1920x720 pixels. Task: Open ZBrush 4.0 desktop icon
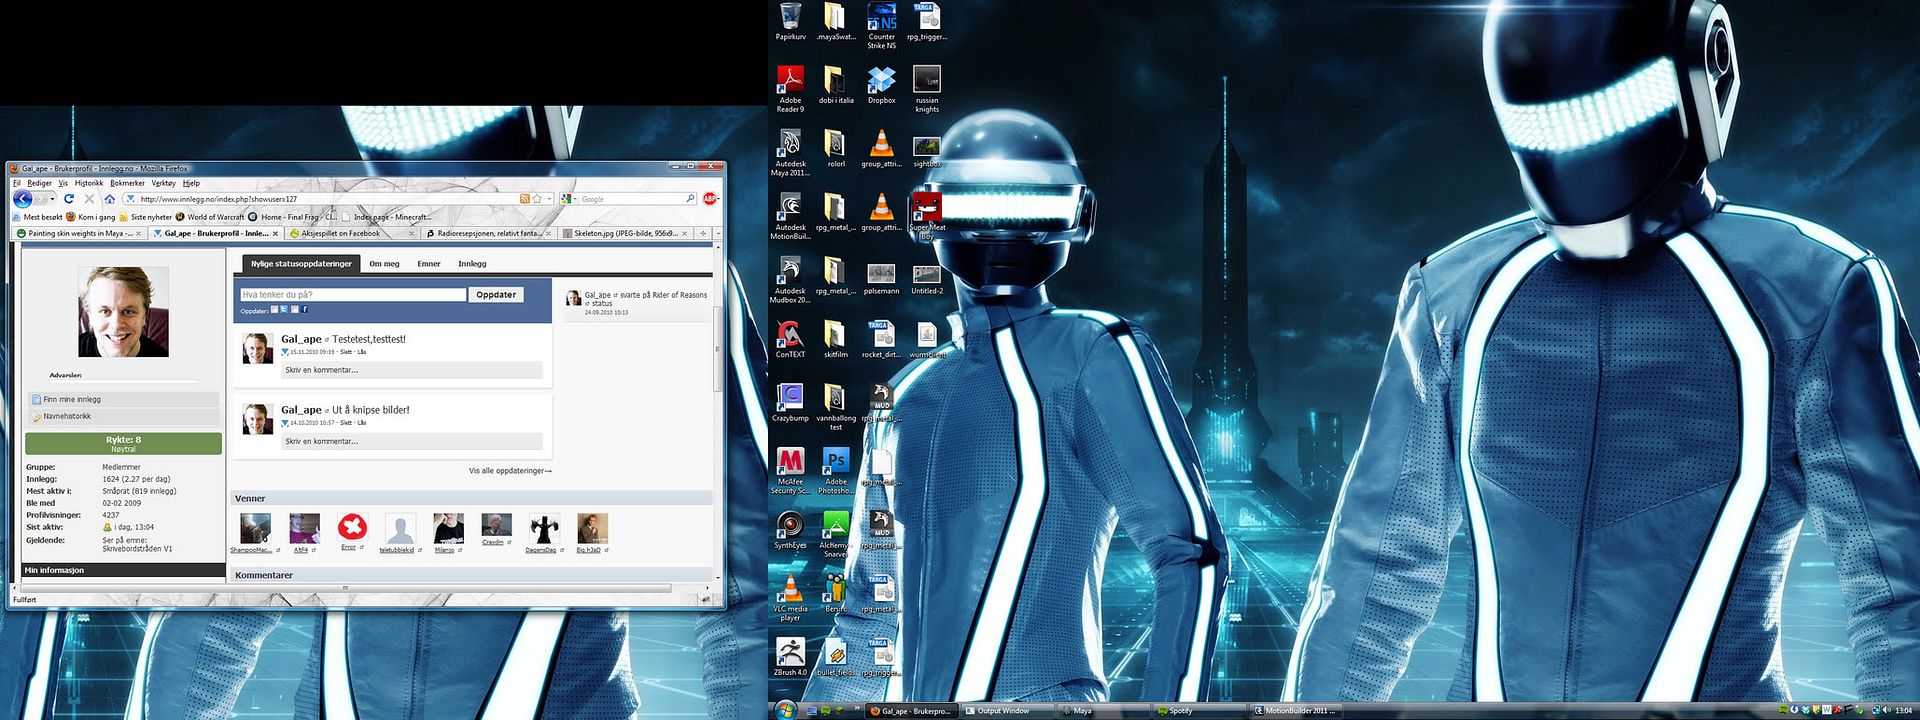[790, 657]
